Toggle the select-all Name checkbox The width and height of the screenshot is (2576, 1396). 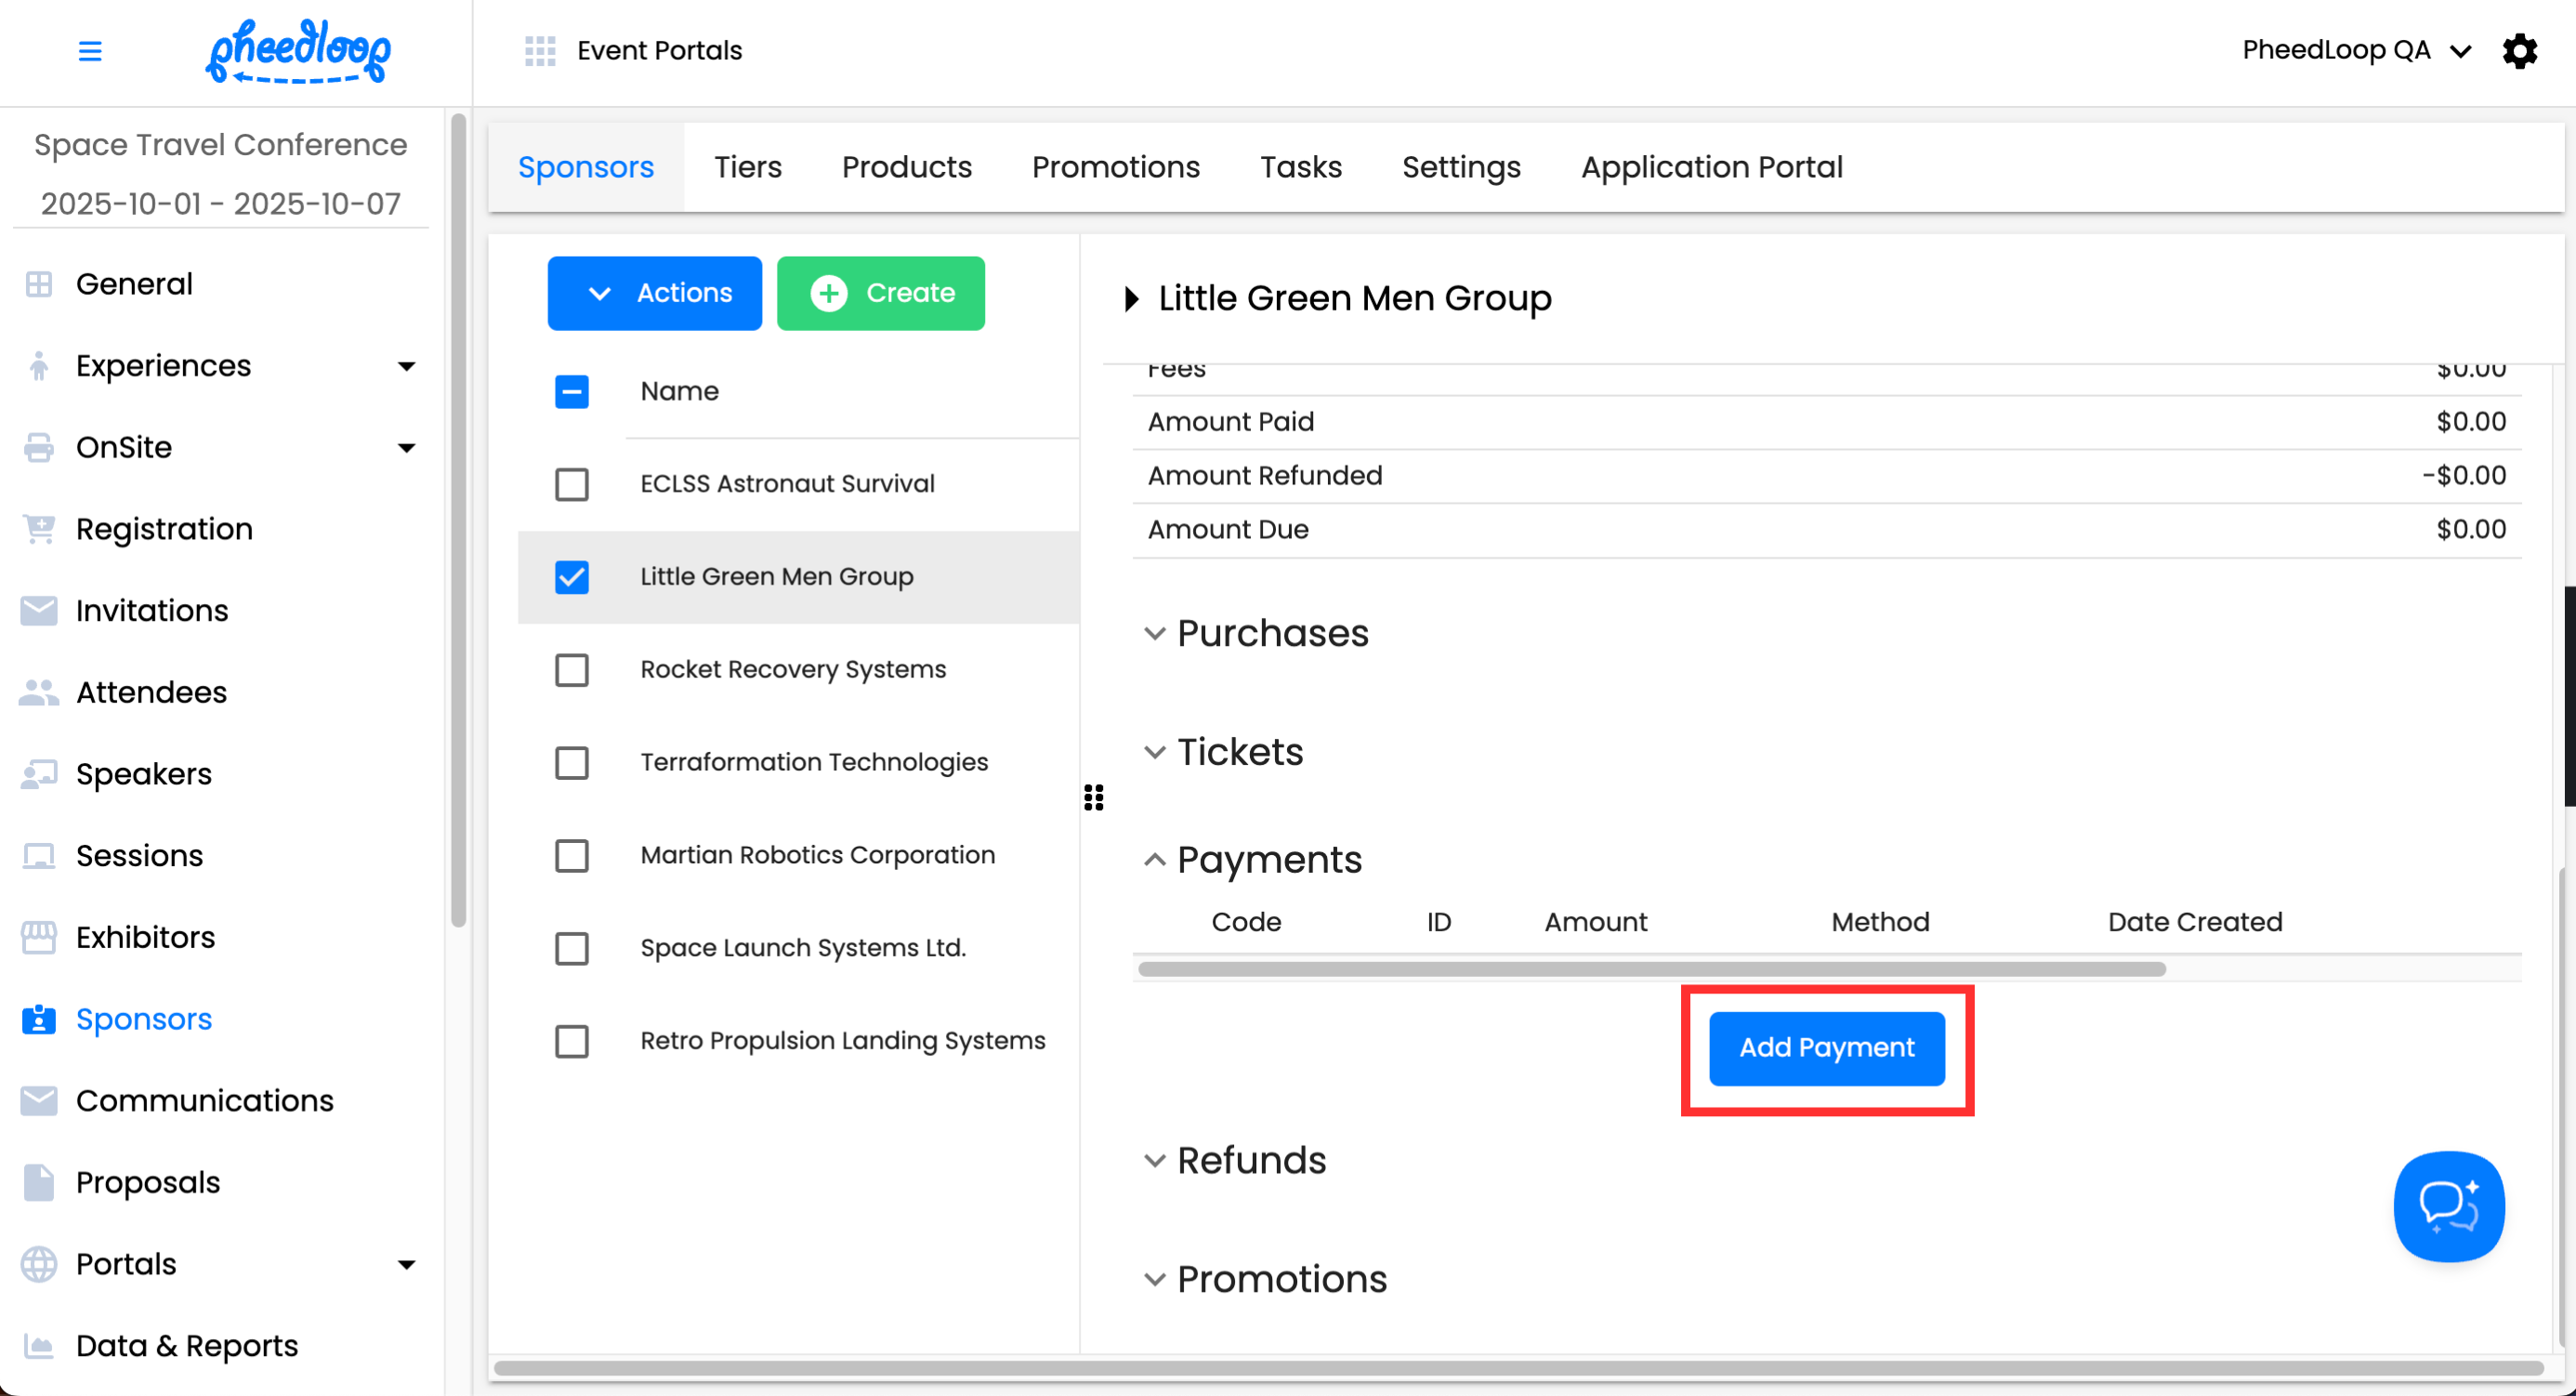tap(572, 391)
